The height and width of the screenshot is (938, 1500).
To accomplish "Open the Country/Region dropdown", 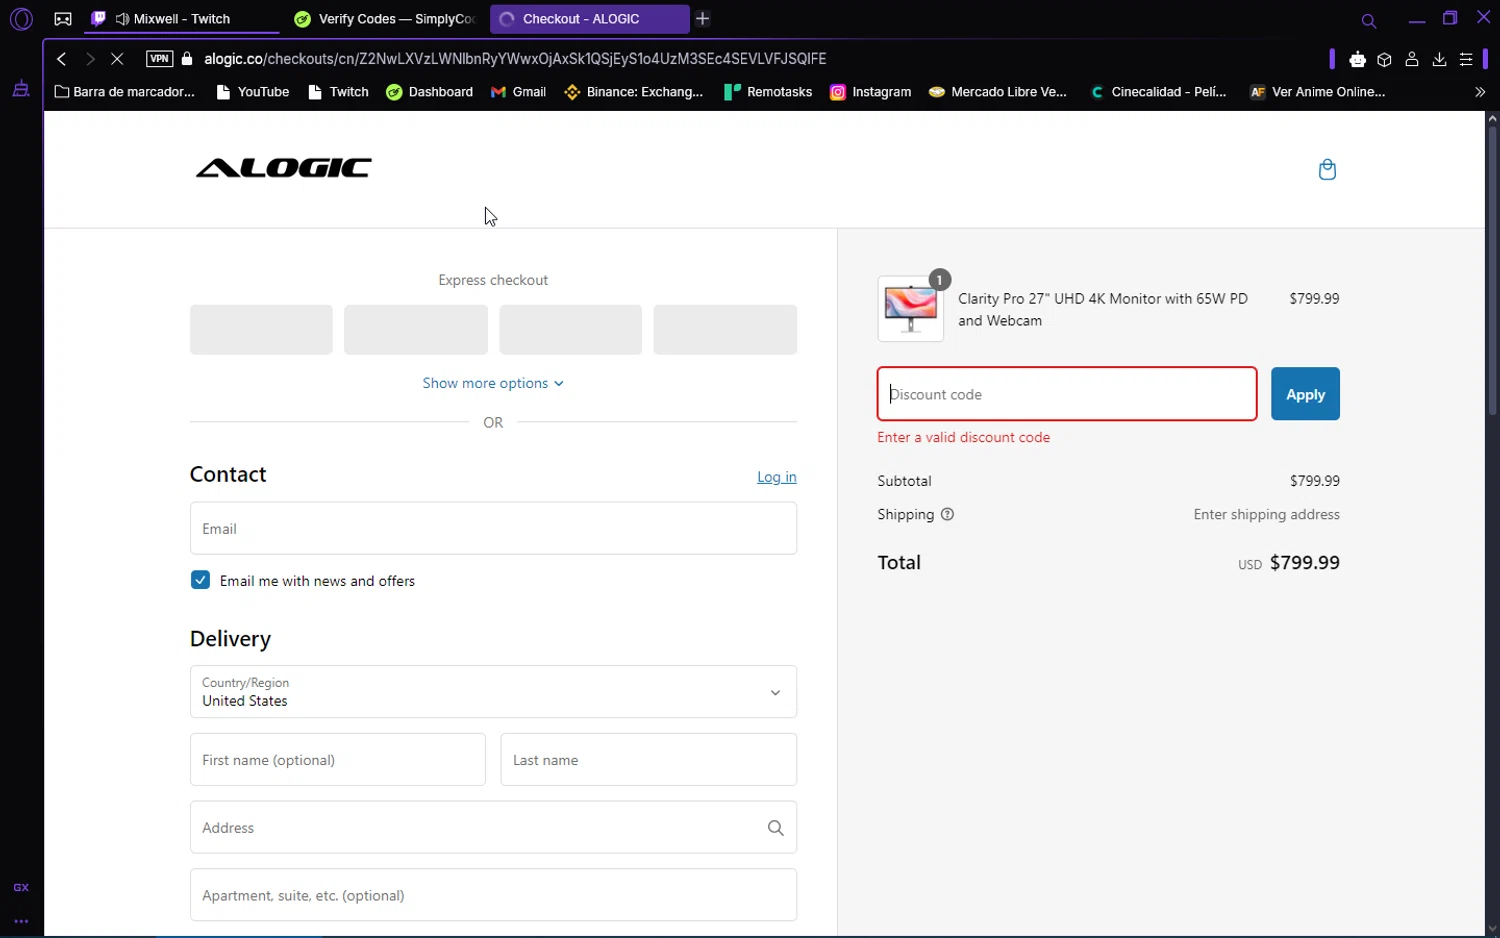I will click(x=493, y=692).
